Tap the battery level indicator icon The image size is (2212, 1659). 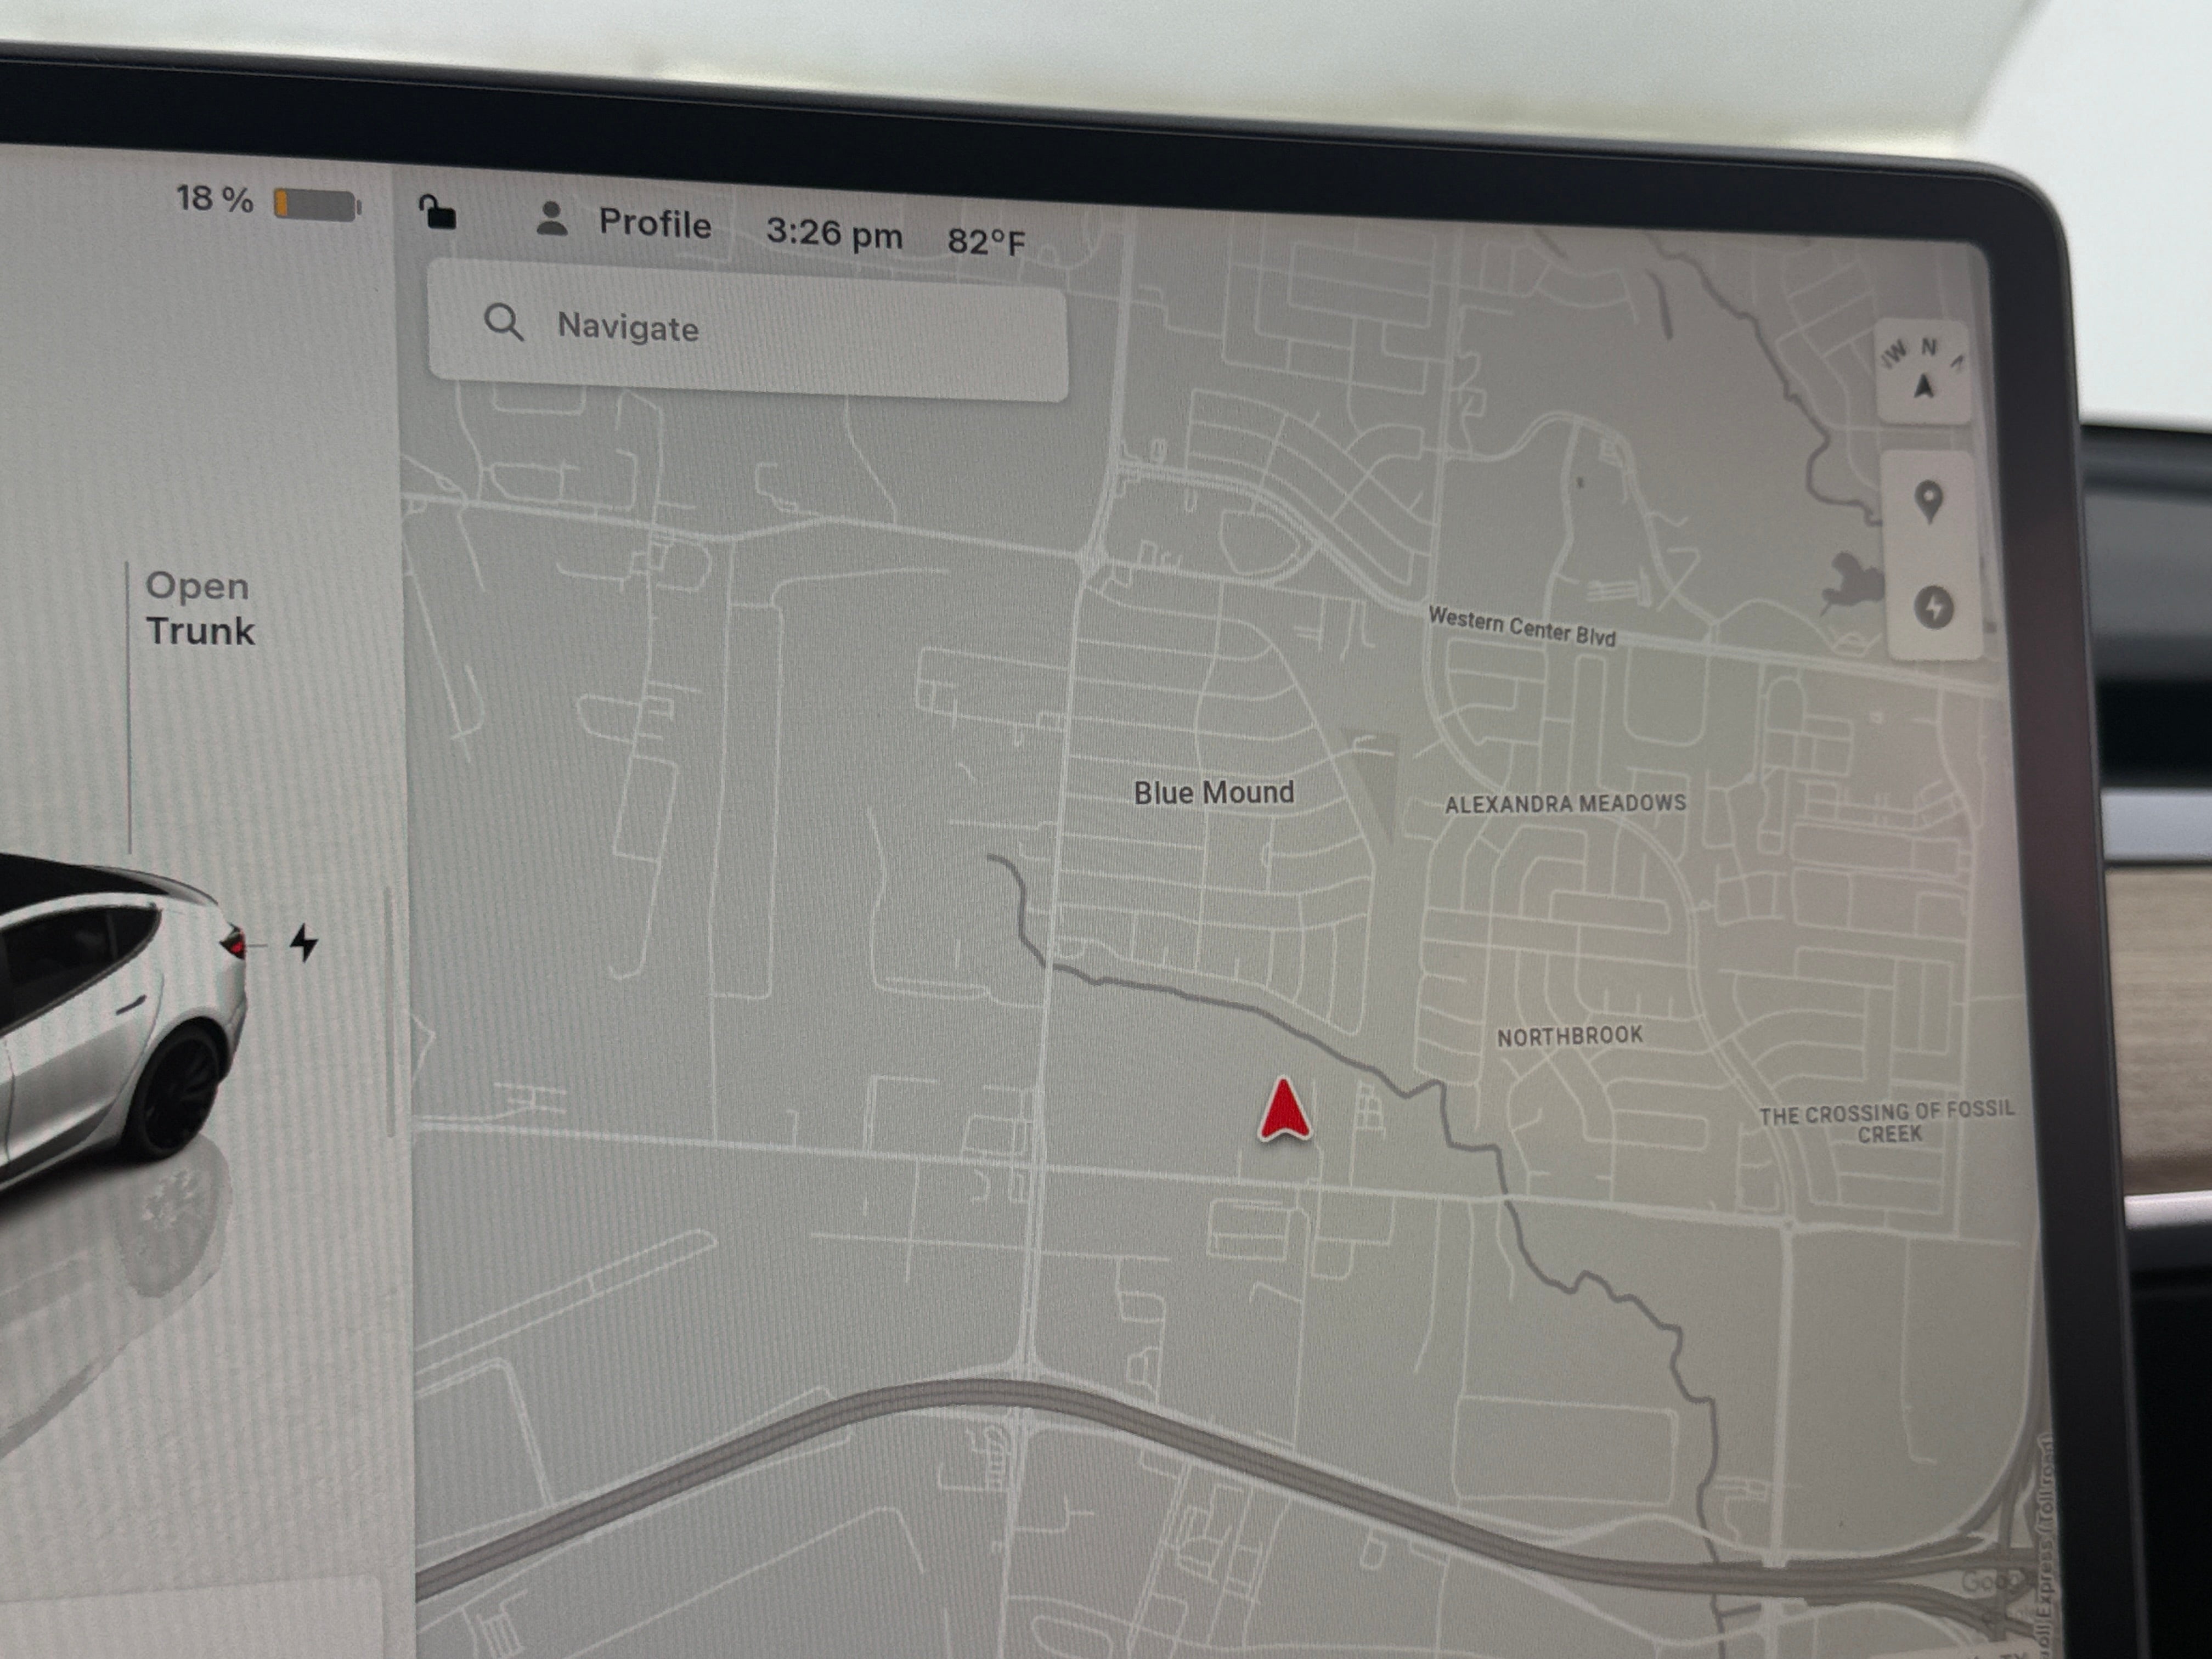(317, 205)
